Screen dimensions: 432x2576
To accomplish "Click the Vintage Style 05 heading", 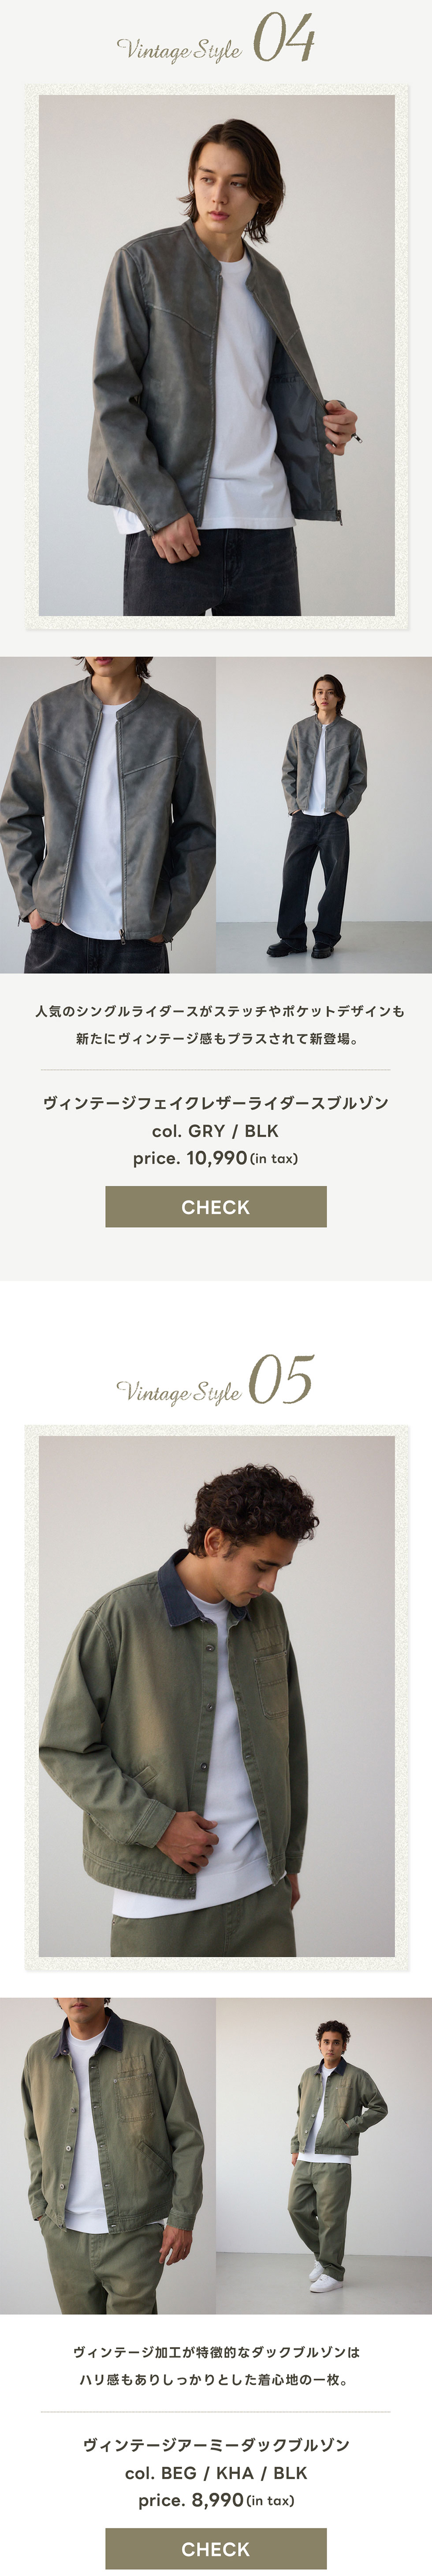I will pyautogui.click(x=216, y=1382).
